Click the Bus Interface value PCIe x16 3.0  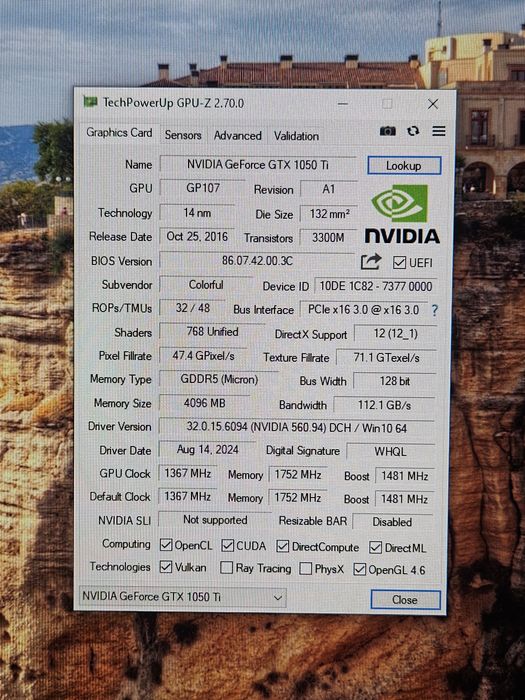tap(363, 310)
